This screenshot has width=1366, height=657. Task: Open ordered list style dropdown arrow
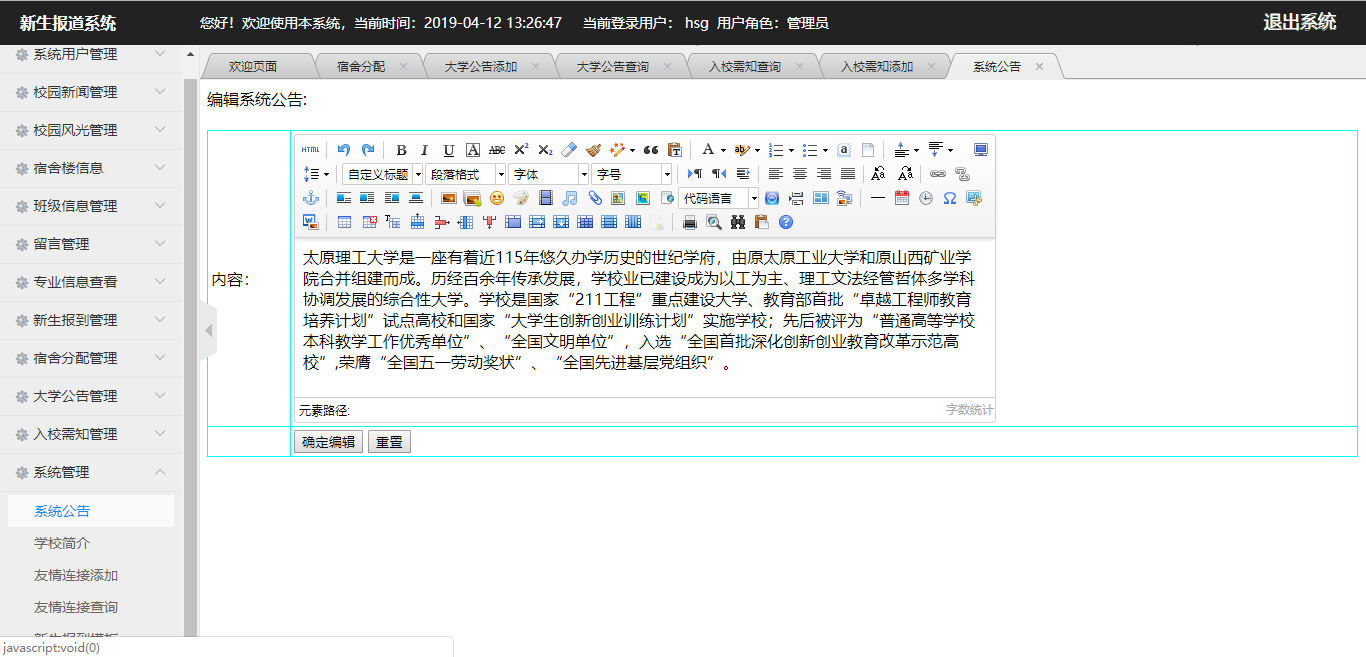click(x=792, y=150)
